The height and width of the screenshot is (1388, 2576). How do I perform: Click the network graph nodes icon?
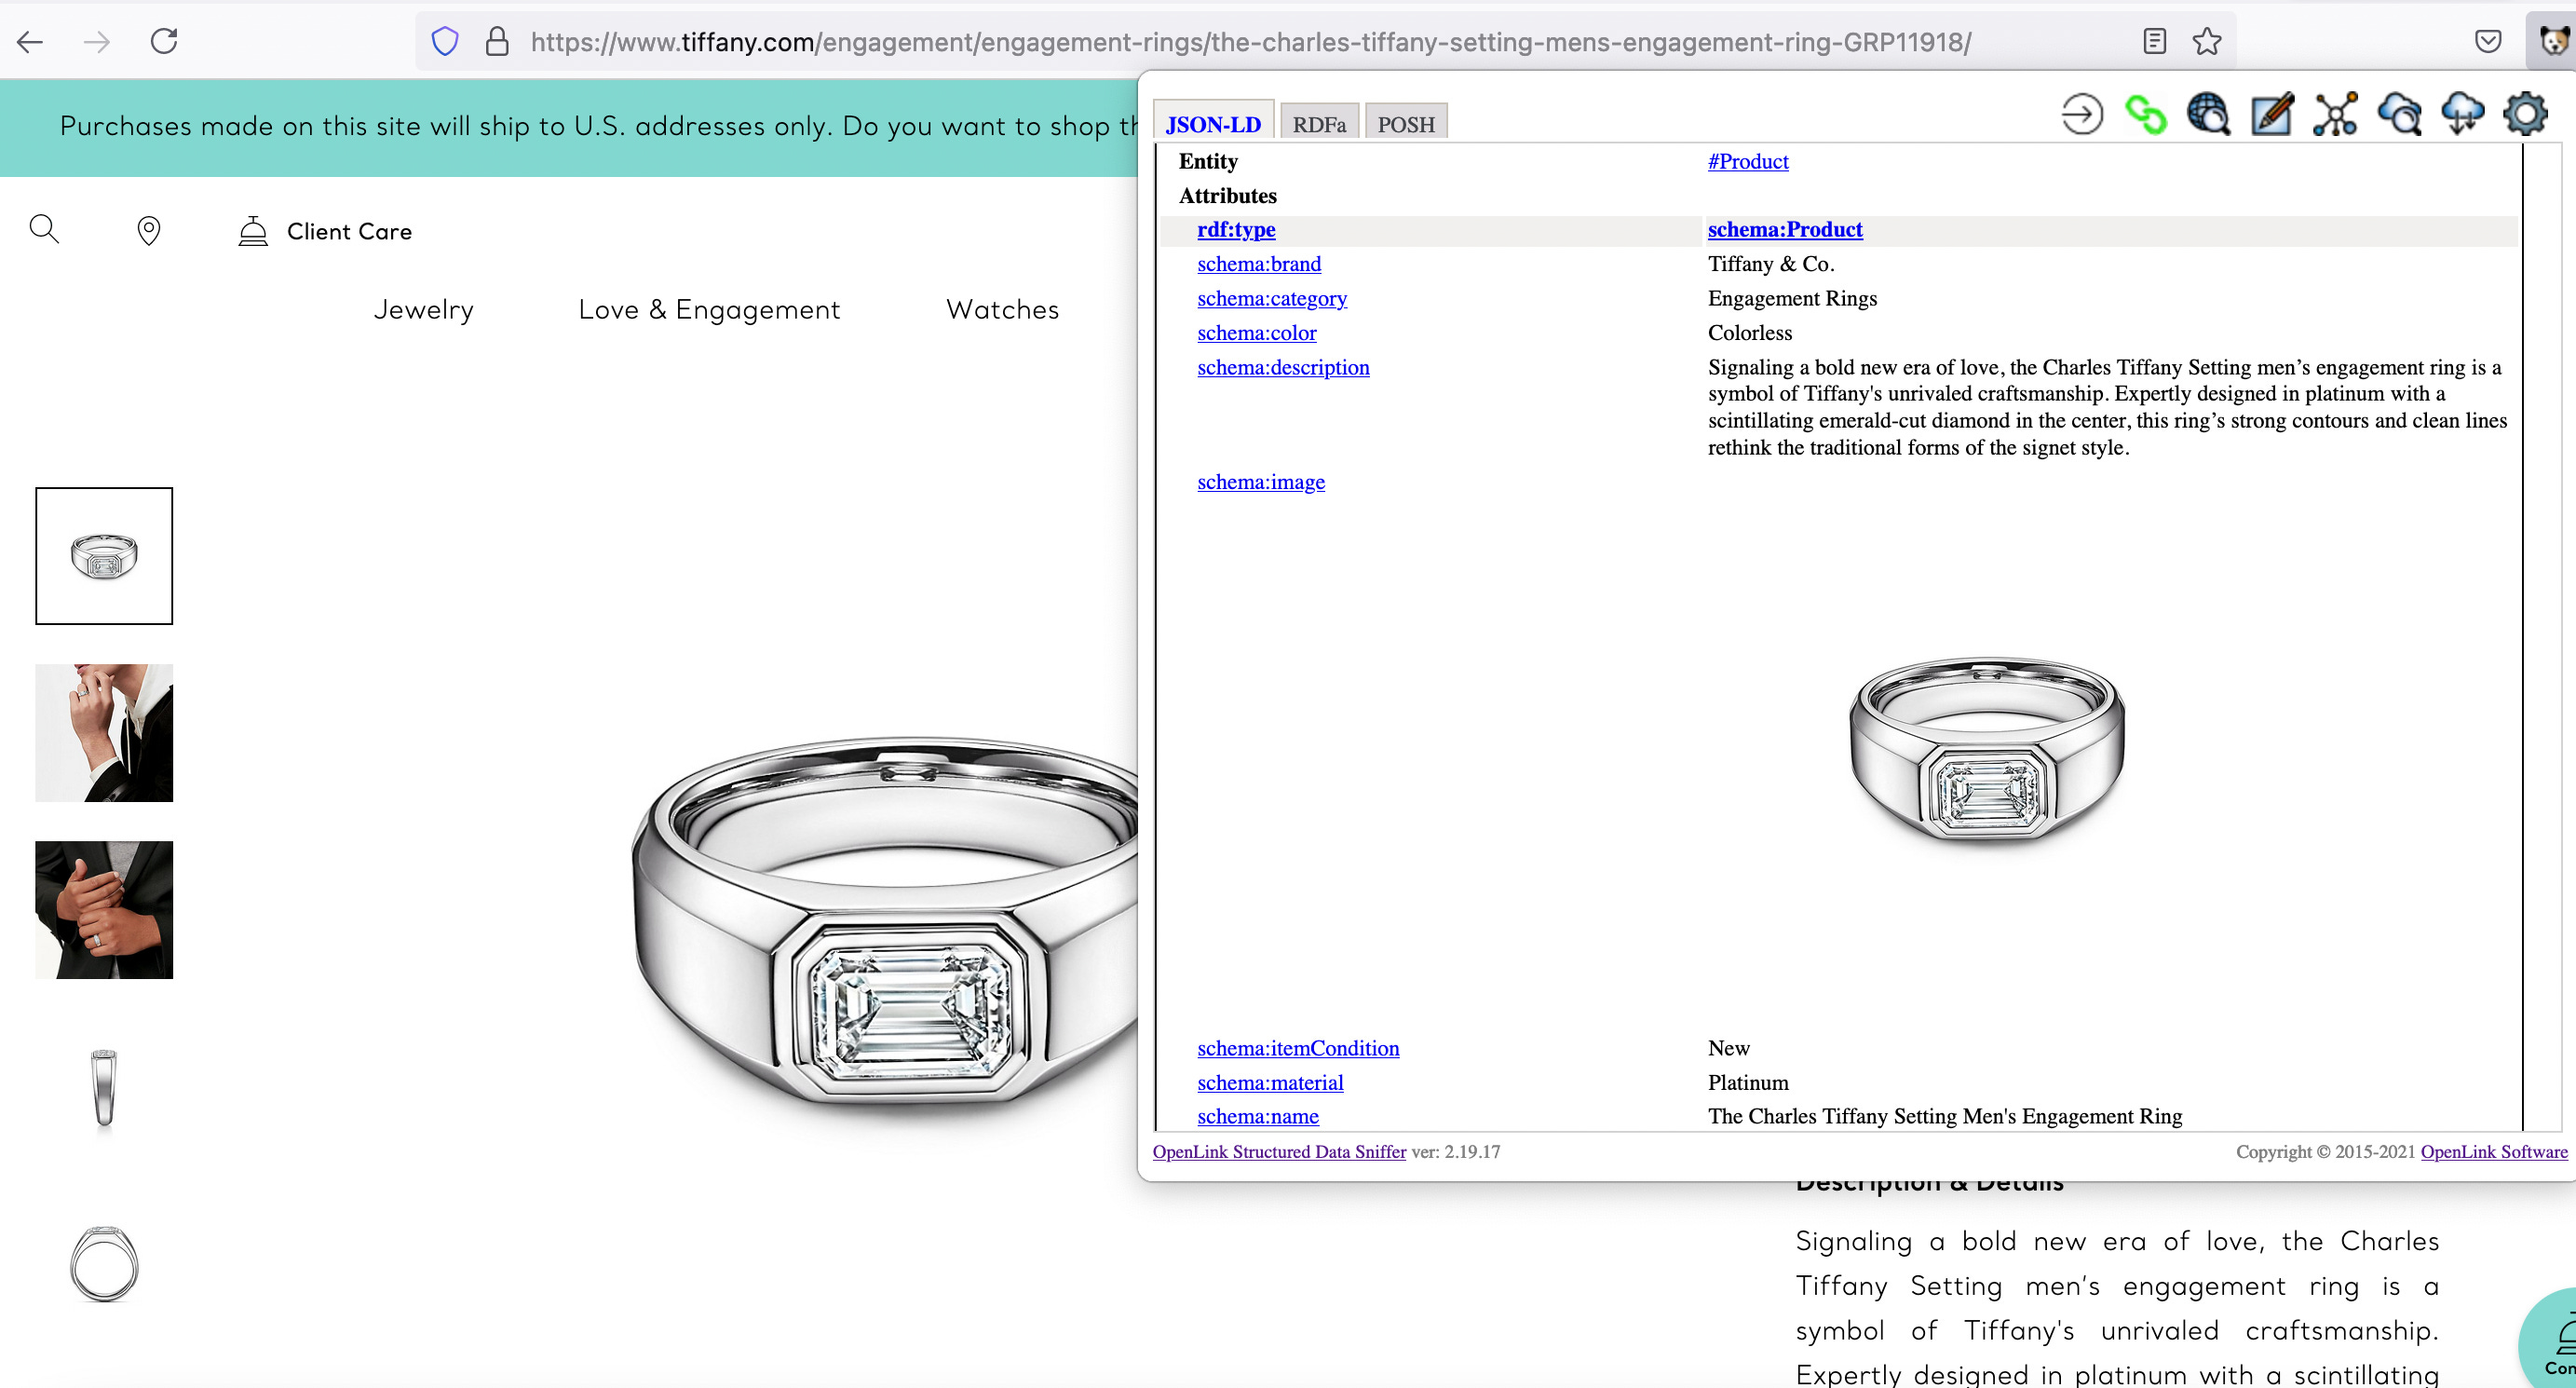point(2335,115)
